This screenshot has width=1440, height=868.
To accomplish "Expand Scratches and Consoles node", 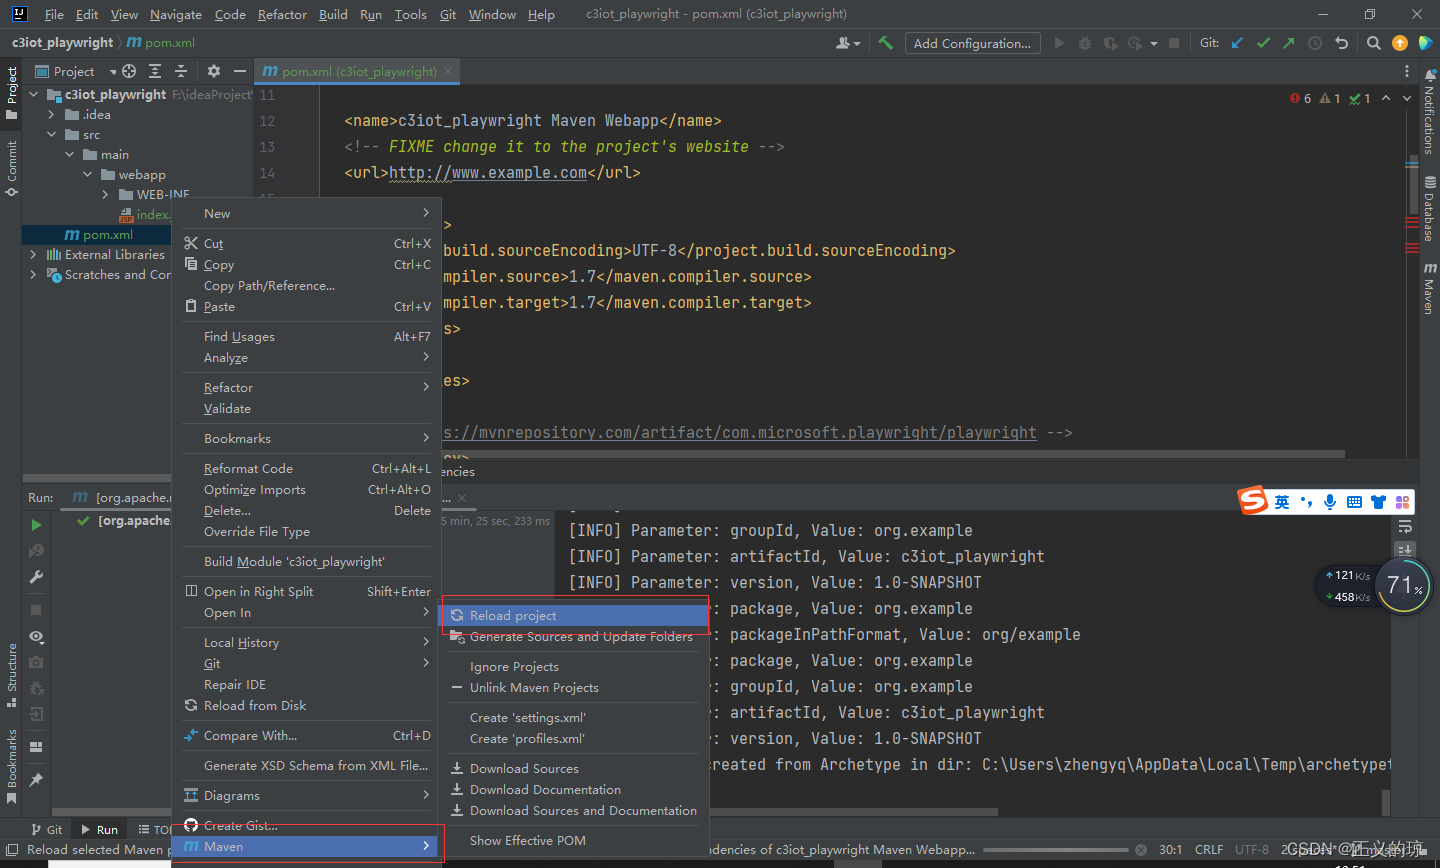I will (34, 275).
